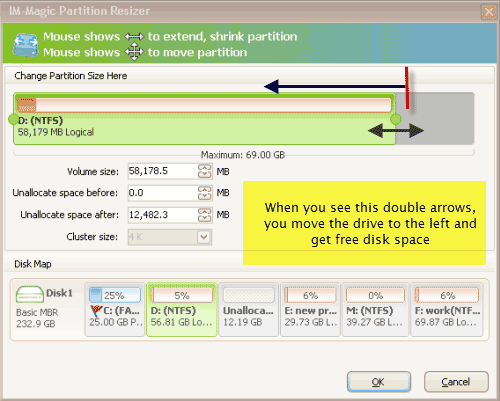Screen dimensions: 500x401
Task: Select D: (NTFS) partition in Disk Map
Action: (182, 310)
